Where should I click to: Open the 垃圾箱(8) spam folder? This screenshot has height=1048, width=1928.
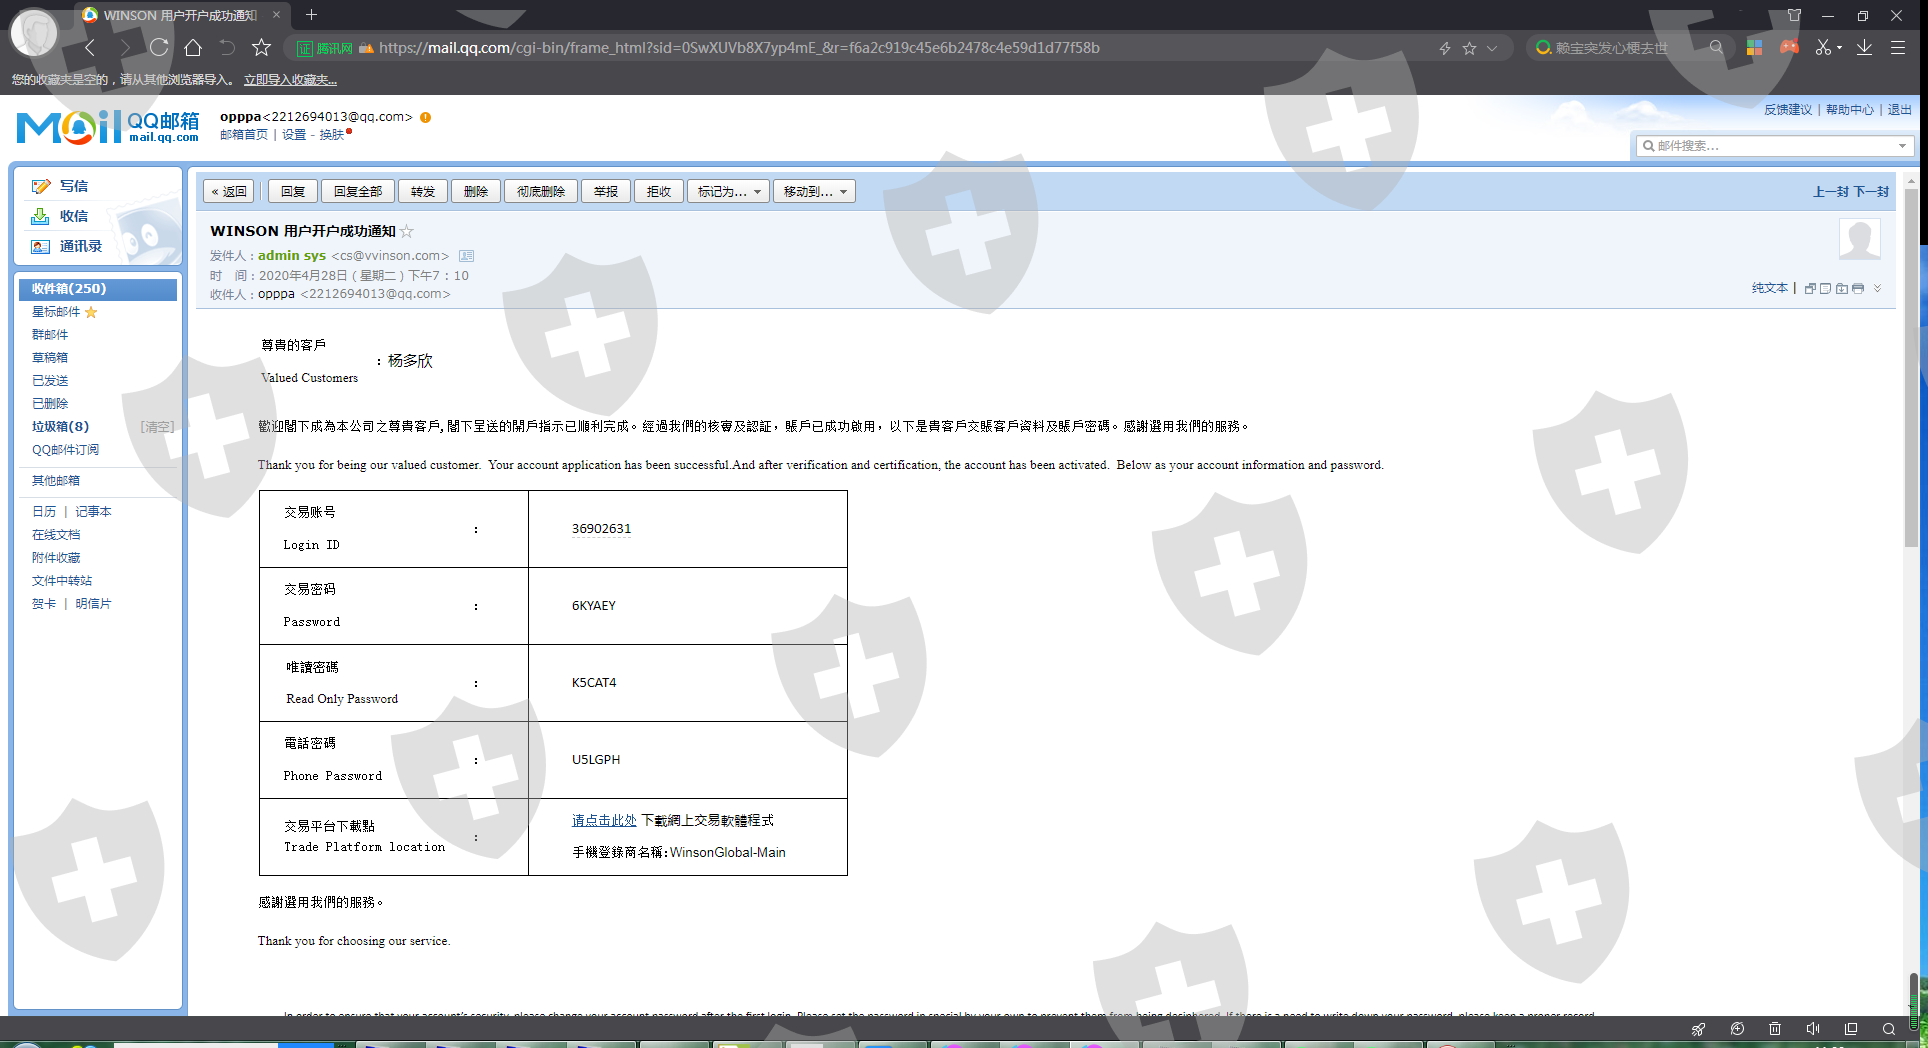point(60,427)
